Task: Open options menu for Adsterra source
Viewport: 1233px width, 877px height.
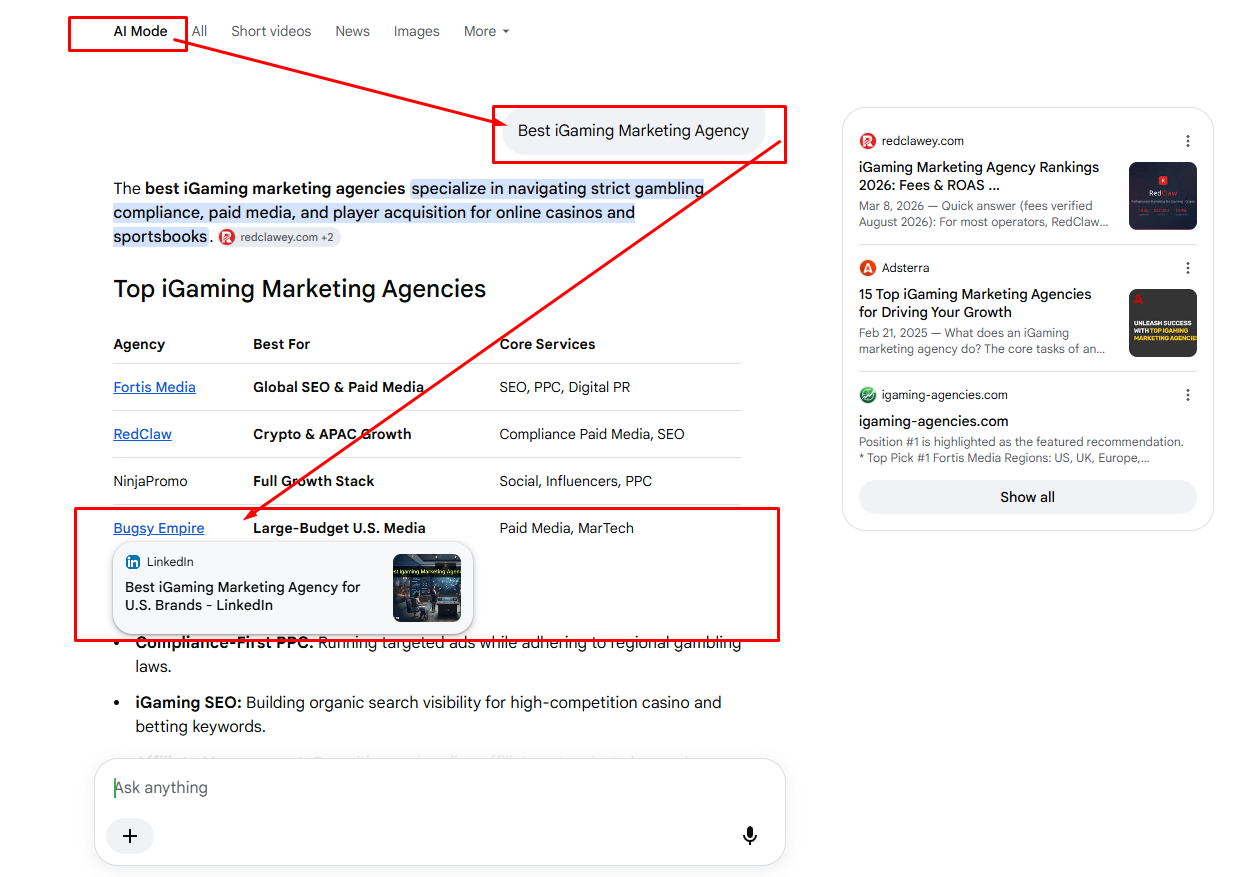Action: click(x=1188, y=268)
